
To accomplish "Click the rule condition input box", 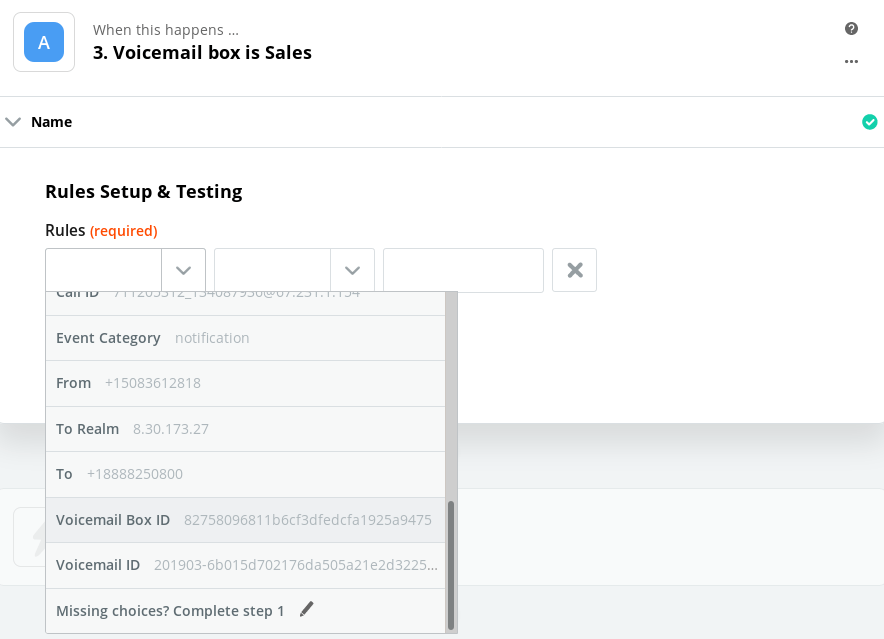I will [272, 270].
